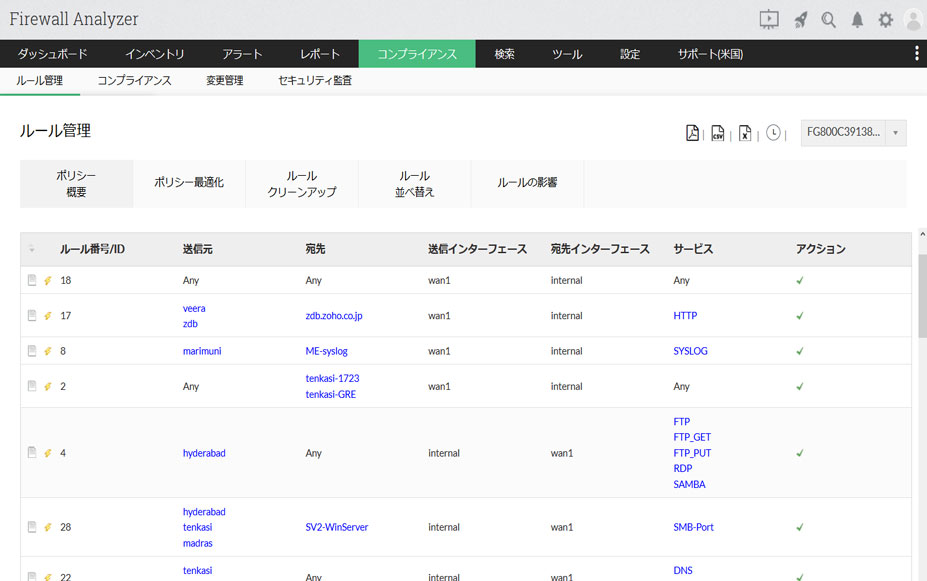Open the presentation mode screen icon
This screenshot has height=581, width=927.
(768, 19)
